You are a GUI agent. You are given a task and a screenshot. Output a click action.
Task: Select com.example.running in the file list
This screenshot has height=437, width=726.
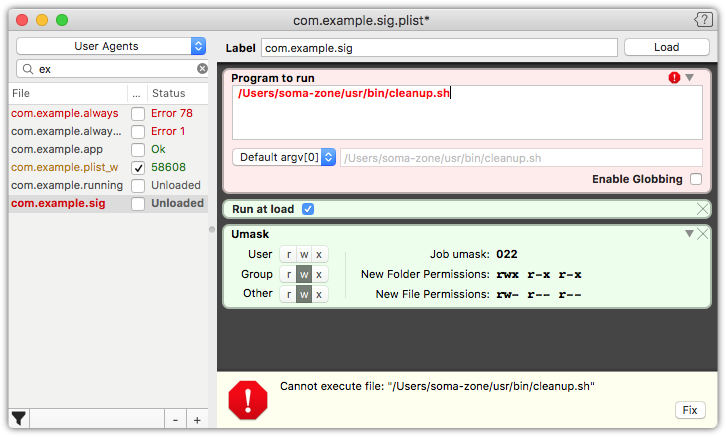67,185
